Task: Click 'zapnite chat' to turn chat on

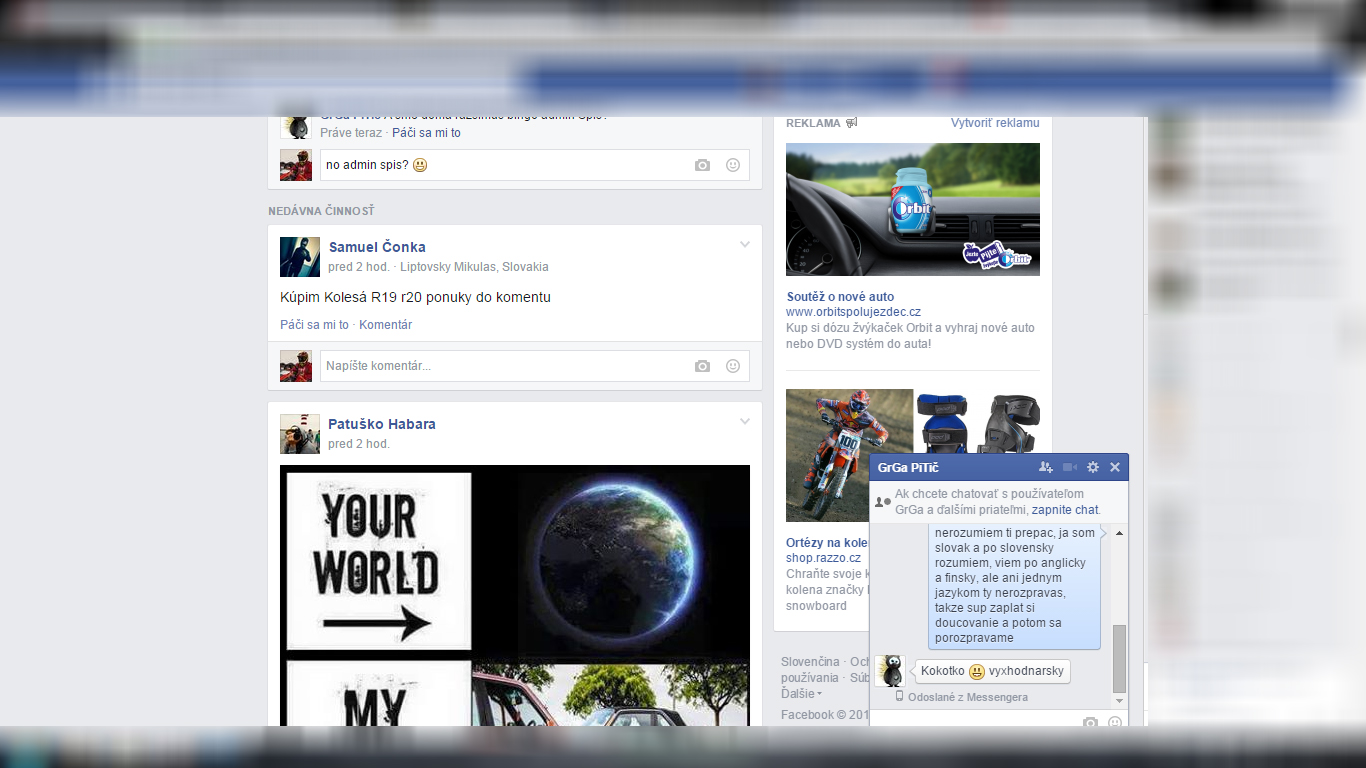Action: 1065,510
